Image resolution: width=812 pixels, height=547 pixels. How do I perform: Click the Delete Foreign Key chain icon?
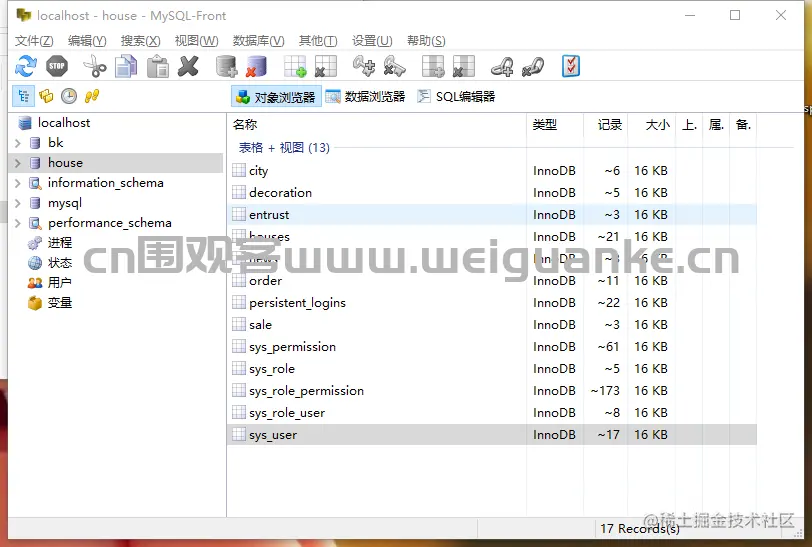pyautogui.click(x=533, y=66)
